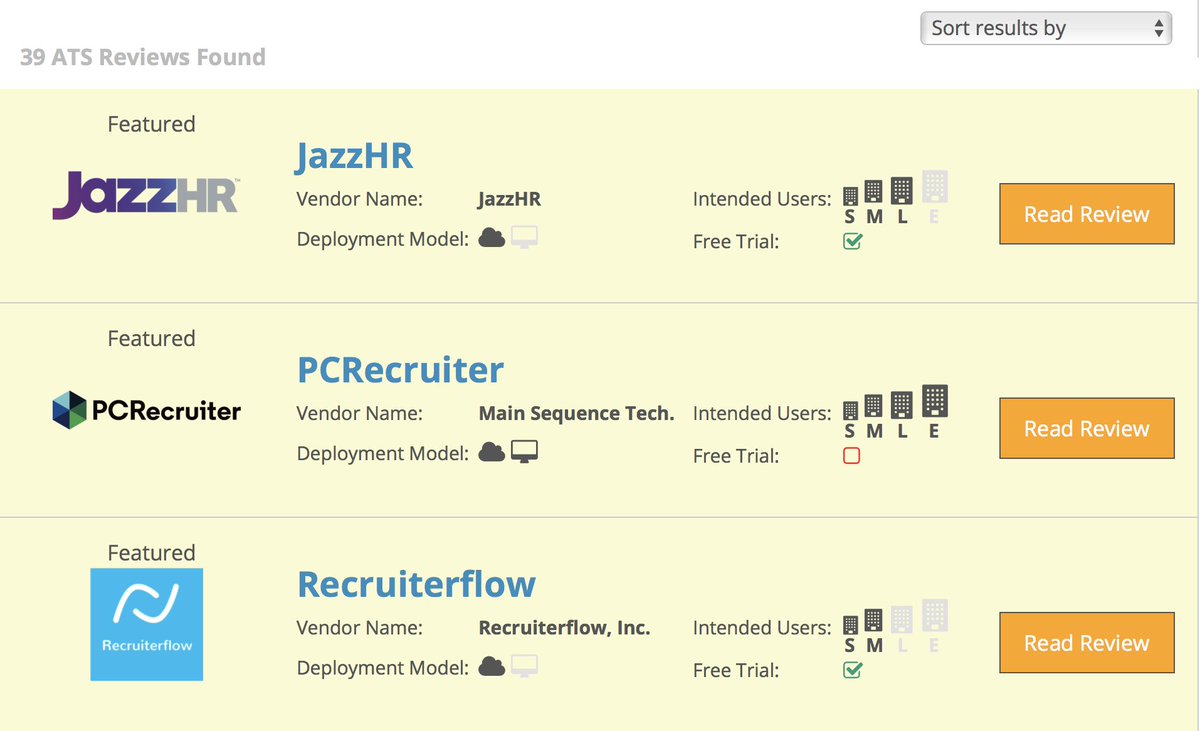Click Read Review for PCRecruiter
This screenshot has height=731, width=1200.
[1087, 428]
